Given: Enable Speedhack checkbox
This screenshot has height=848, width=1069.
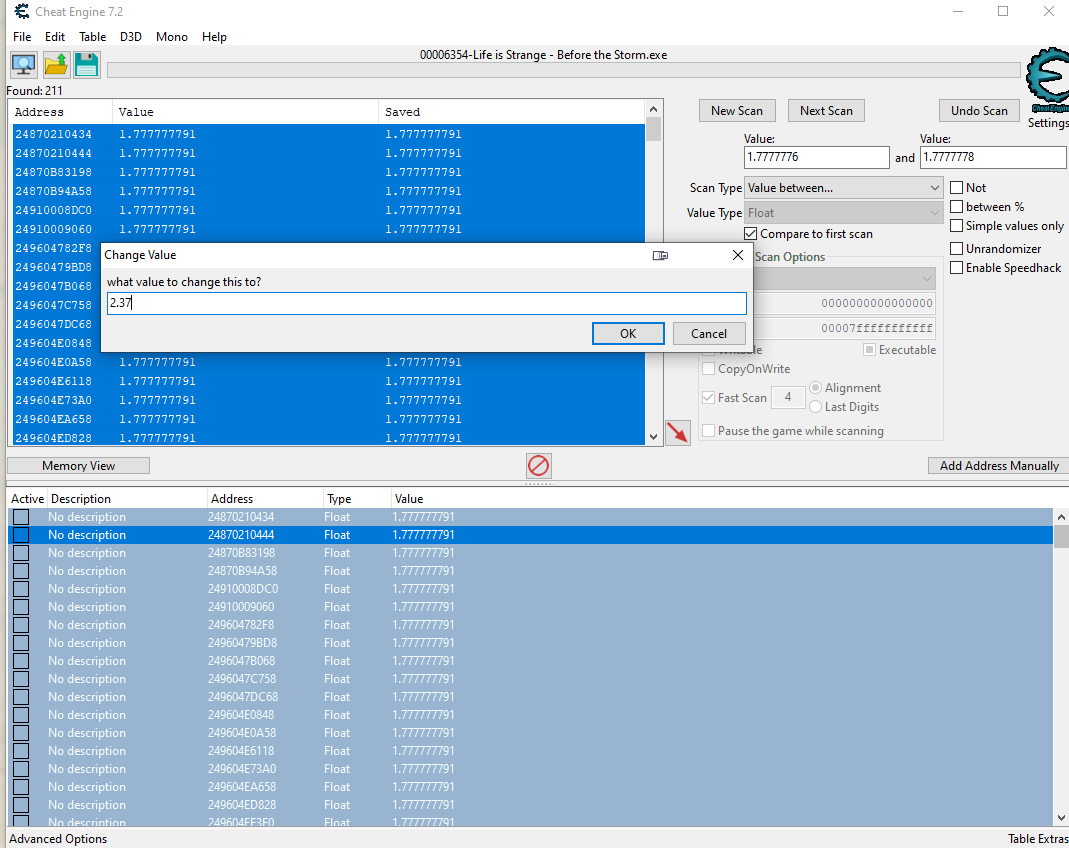Looking at the screenshot, I should (x=957, y=268).
